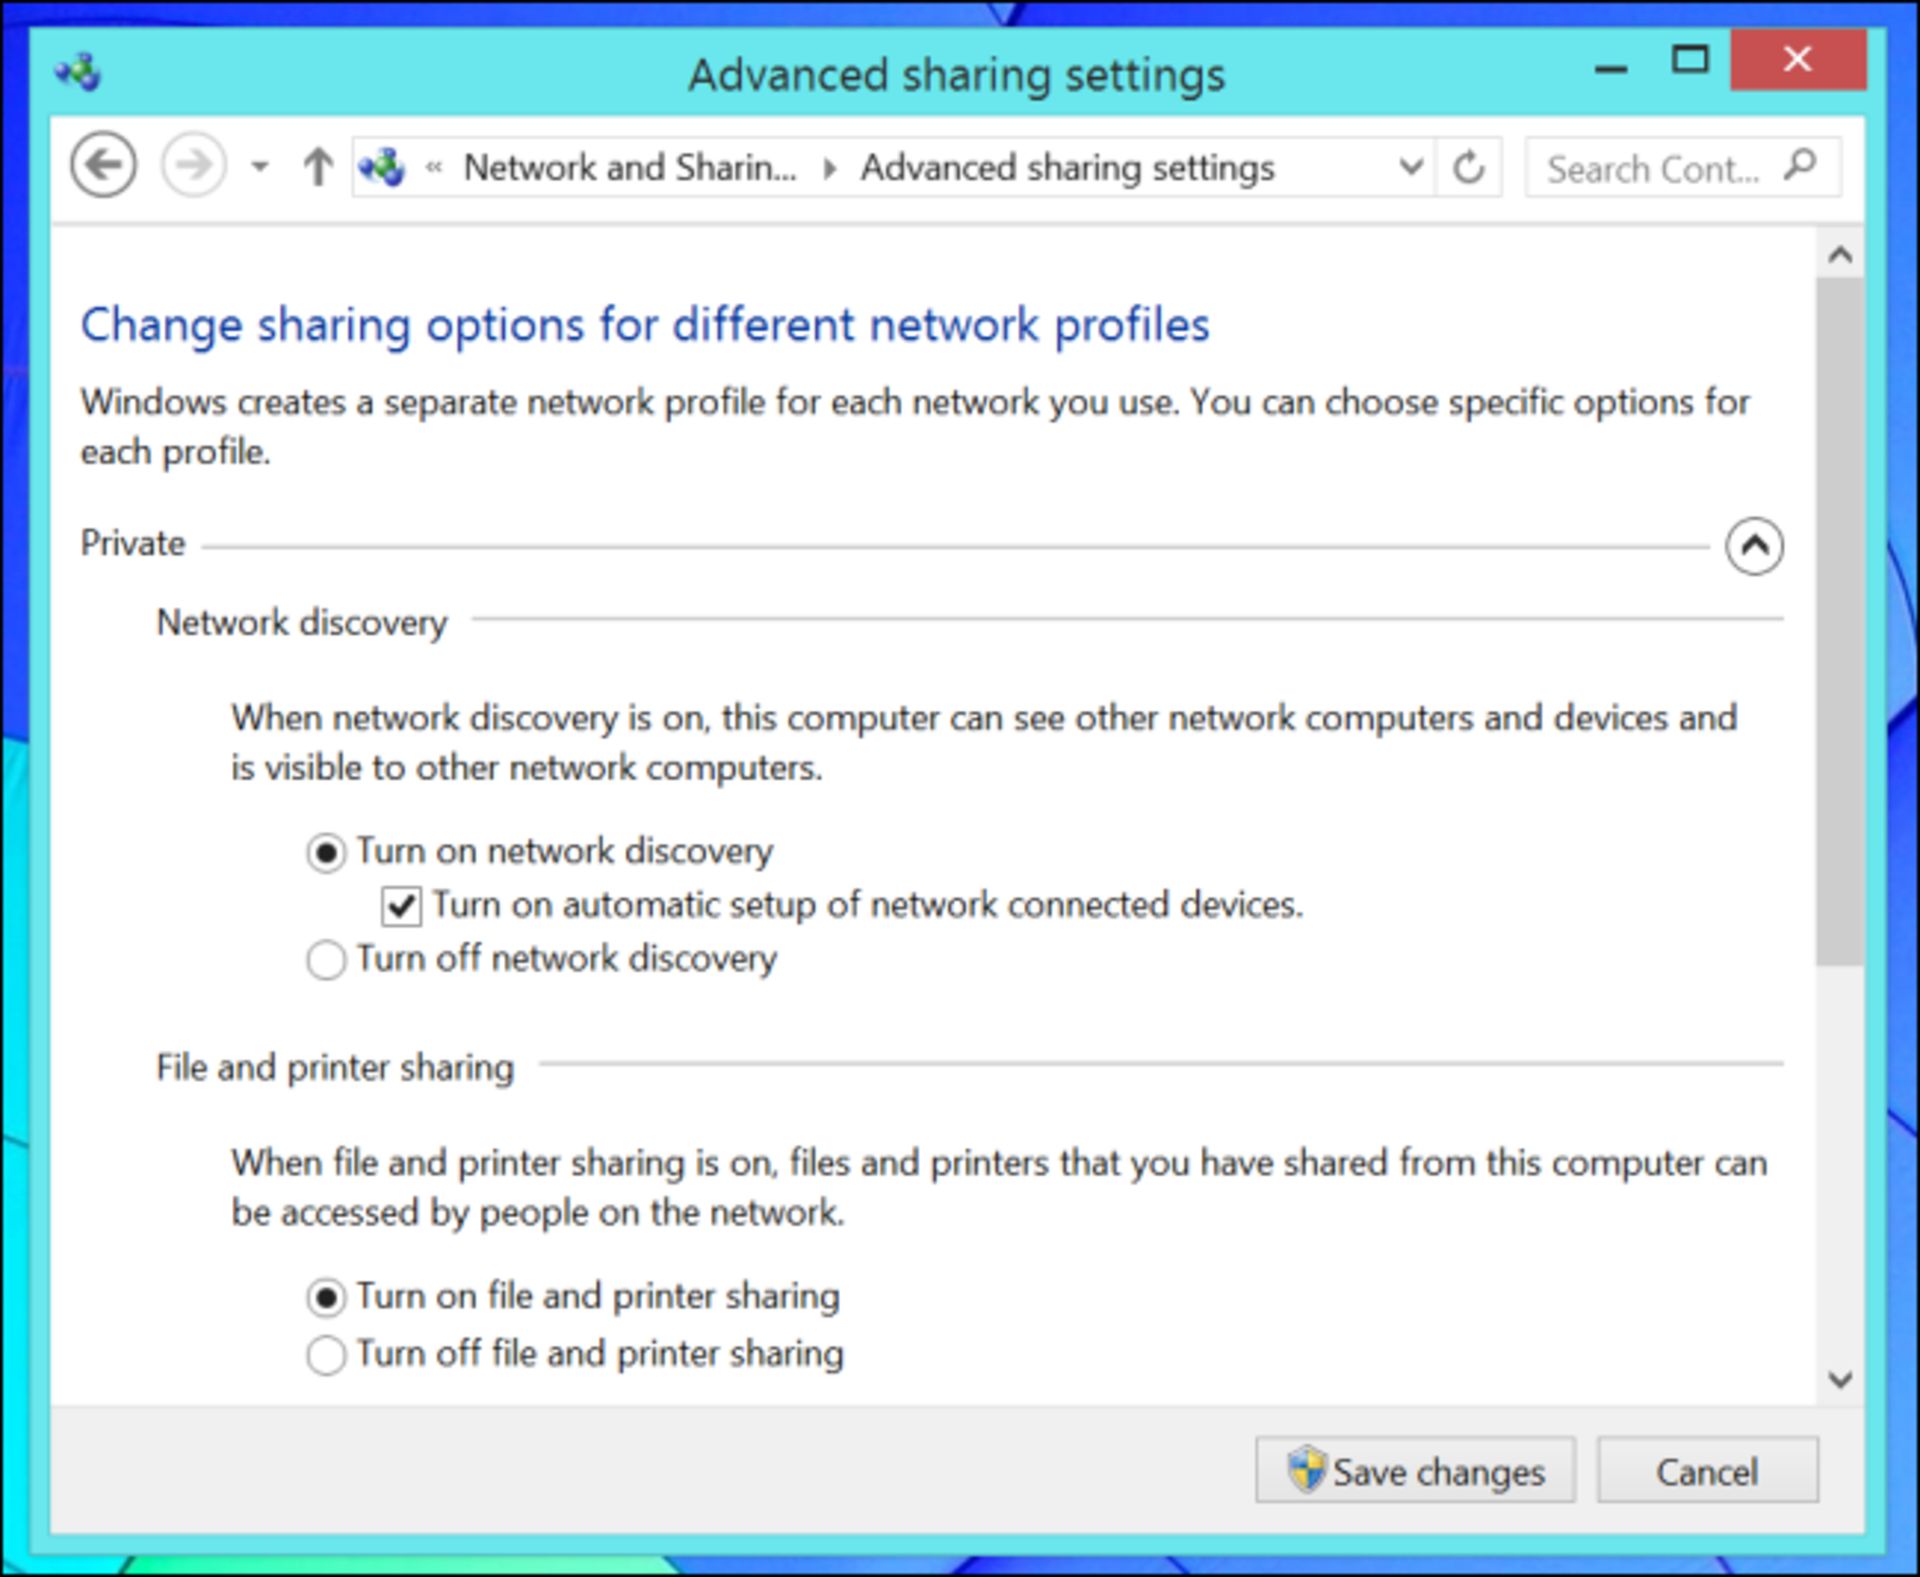The image size is (1920, 1577).
Task: Click the scrollbar up arrow
Action: coord(1840,256)
